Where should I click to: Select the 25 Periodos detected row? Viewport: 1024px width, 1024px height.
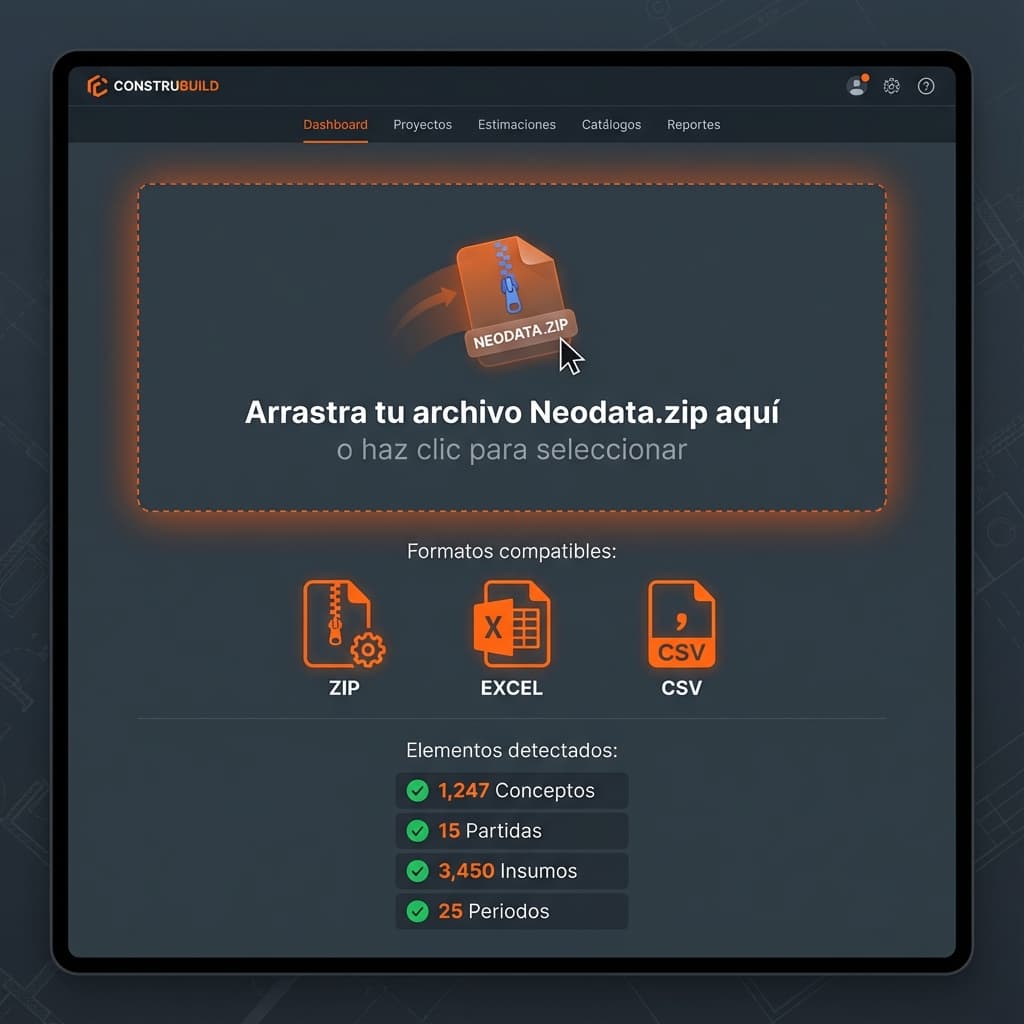click(511, 910)
